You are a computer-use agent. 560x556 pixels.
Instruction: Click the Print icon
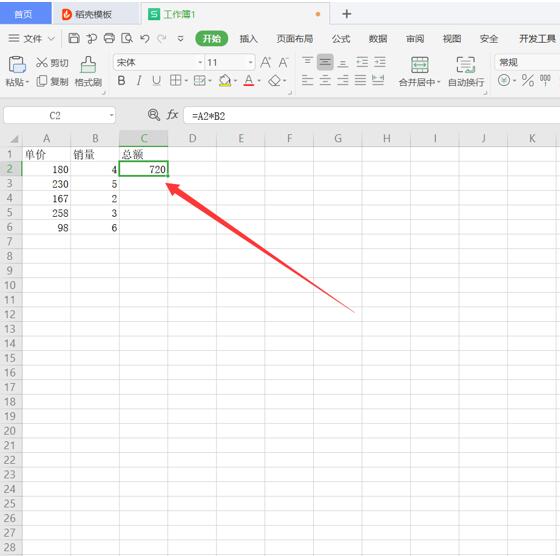pyautogui.click(x=109, y=38)
